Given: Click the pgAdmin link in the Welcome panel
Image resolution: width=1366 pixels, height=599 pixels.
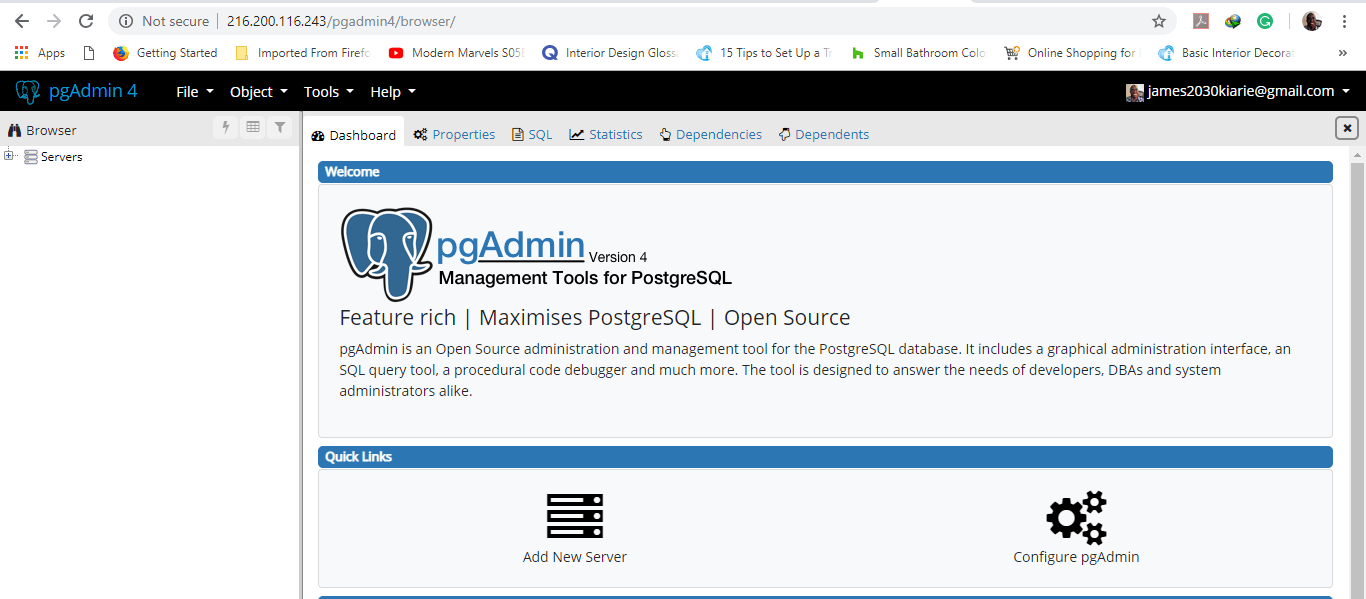Looking at the screenshot, I should [x=511, y=245].
